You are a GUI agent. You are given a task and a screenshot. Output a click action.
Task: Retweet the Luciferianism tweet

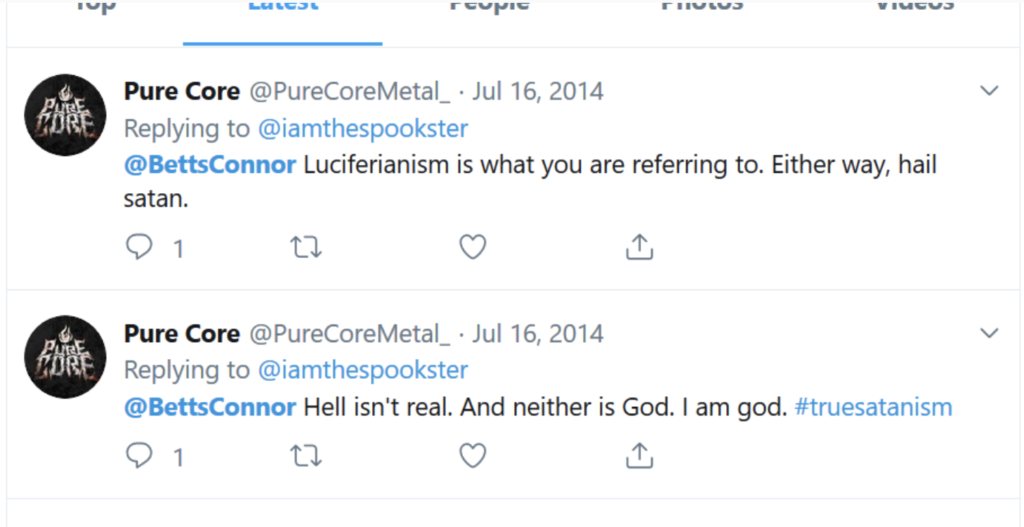[306, 247]
